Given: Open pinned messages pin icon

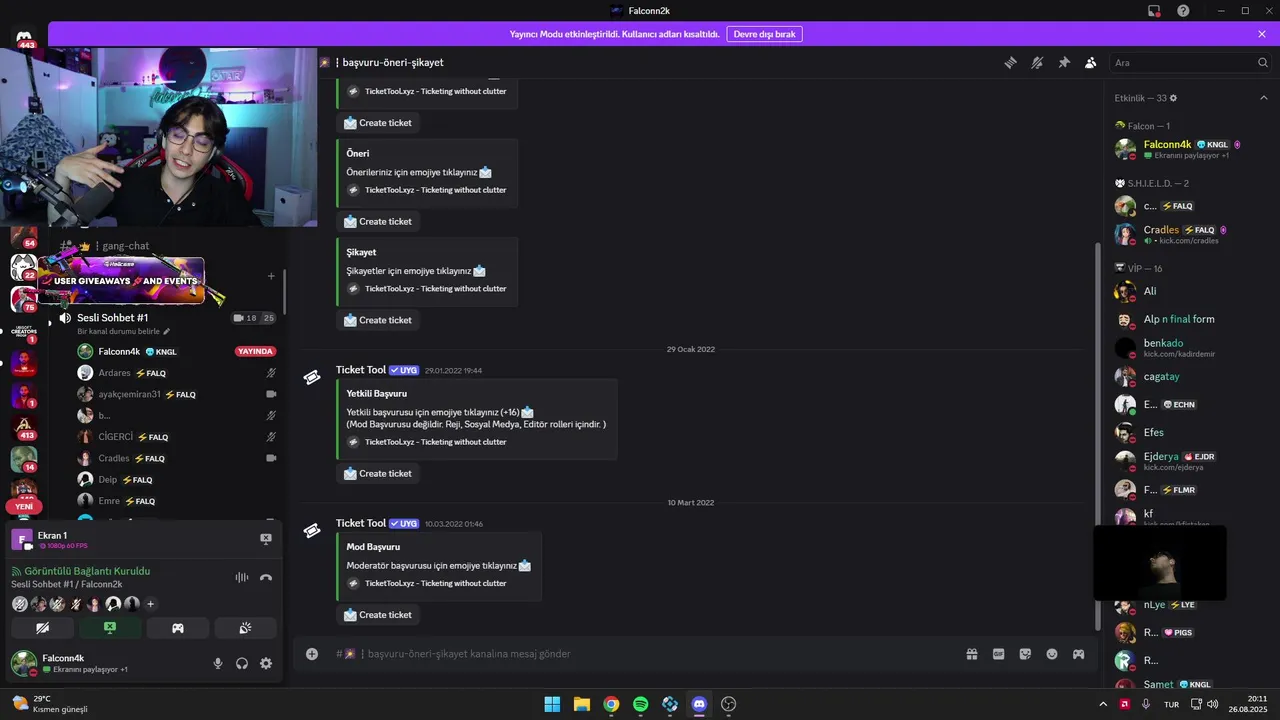Looking at the screenshot, I should click(1064, 62).
